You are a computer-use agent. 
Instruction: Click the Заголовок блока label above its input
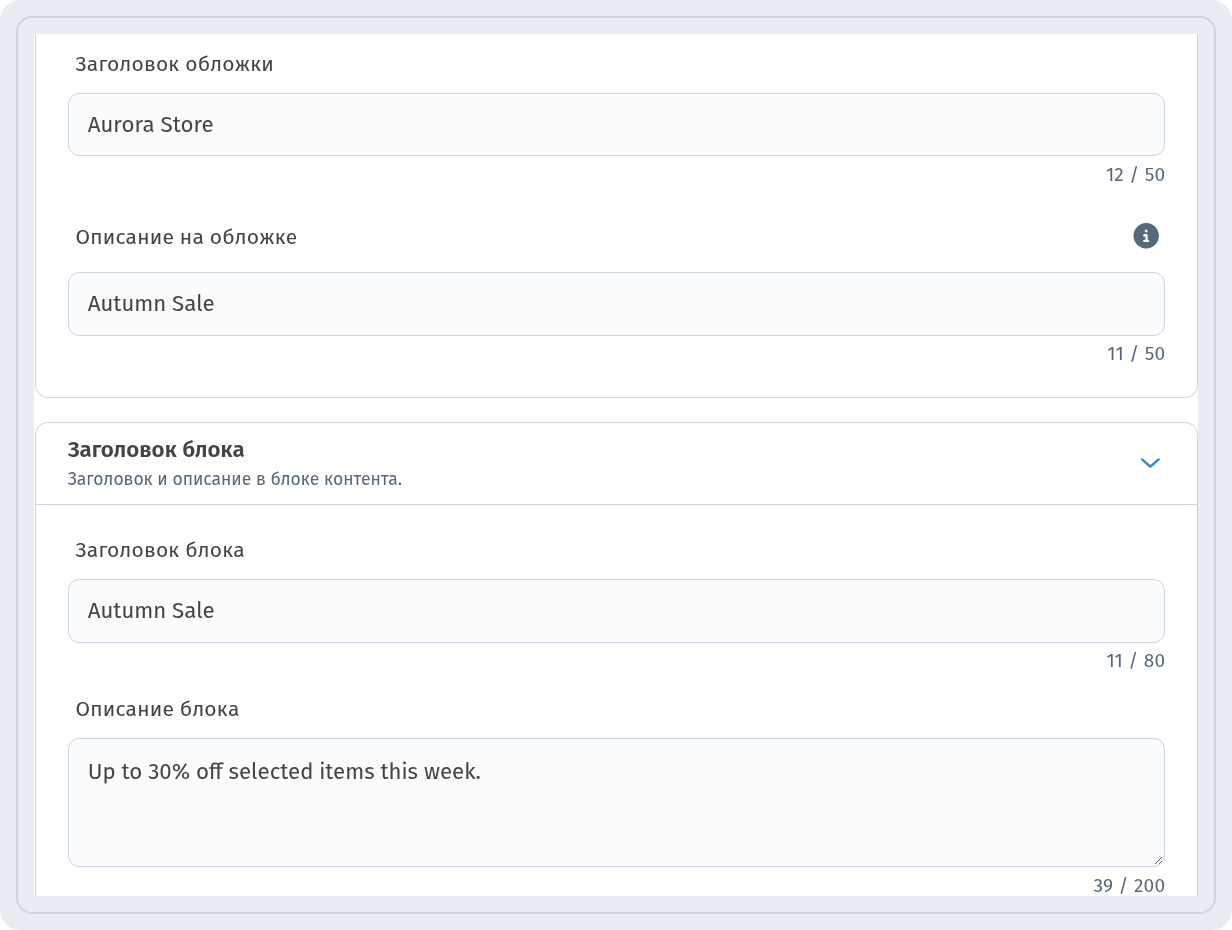160,550
